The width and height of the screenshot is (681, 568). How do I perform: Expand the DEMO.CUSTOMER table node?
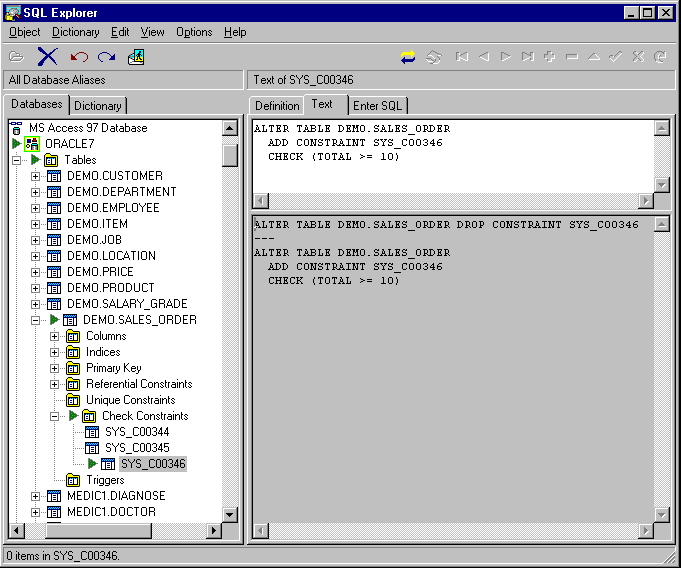(x=36, y=176)
